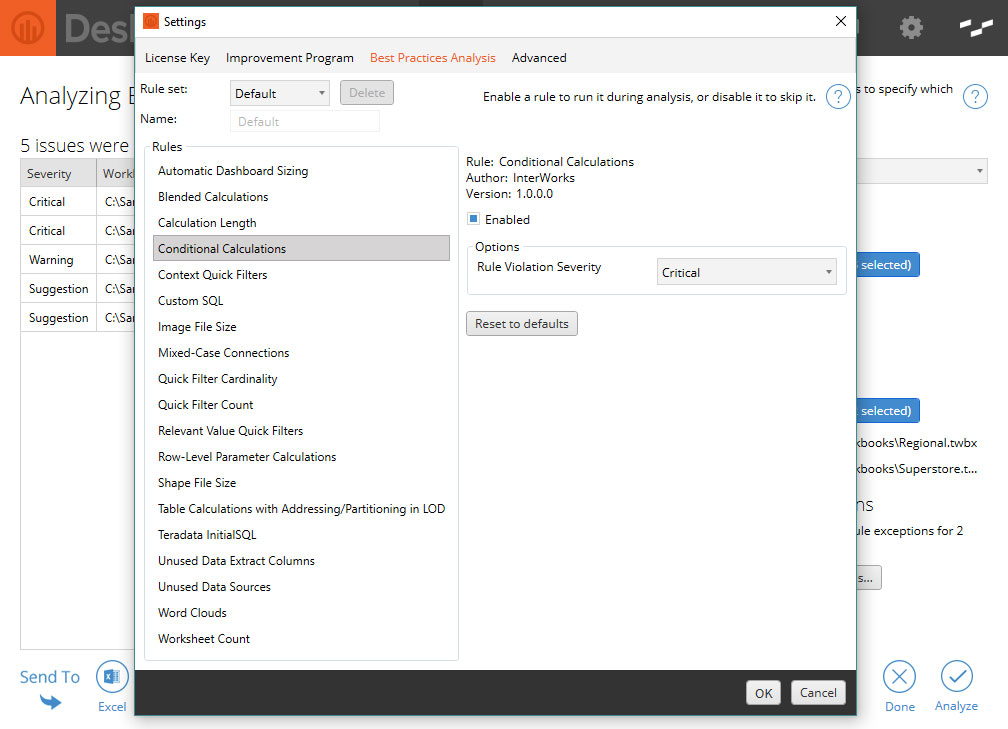Click the Excel export icon
This screenshot has height=729, width=1008.
(112, 678)
